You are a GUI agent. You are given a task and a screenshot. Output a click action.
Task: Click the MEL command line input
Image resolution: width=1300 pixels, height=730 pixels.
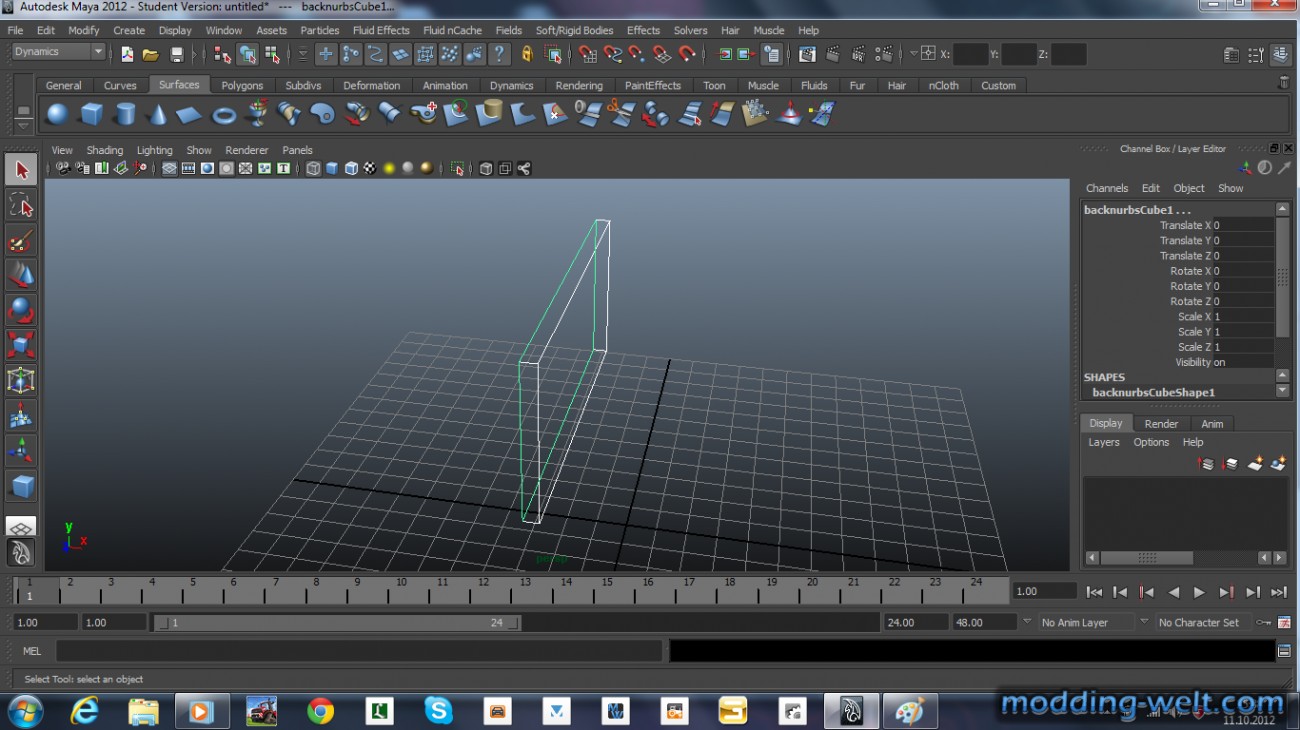click(358, 651)
